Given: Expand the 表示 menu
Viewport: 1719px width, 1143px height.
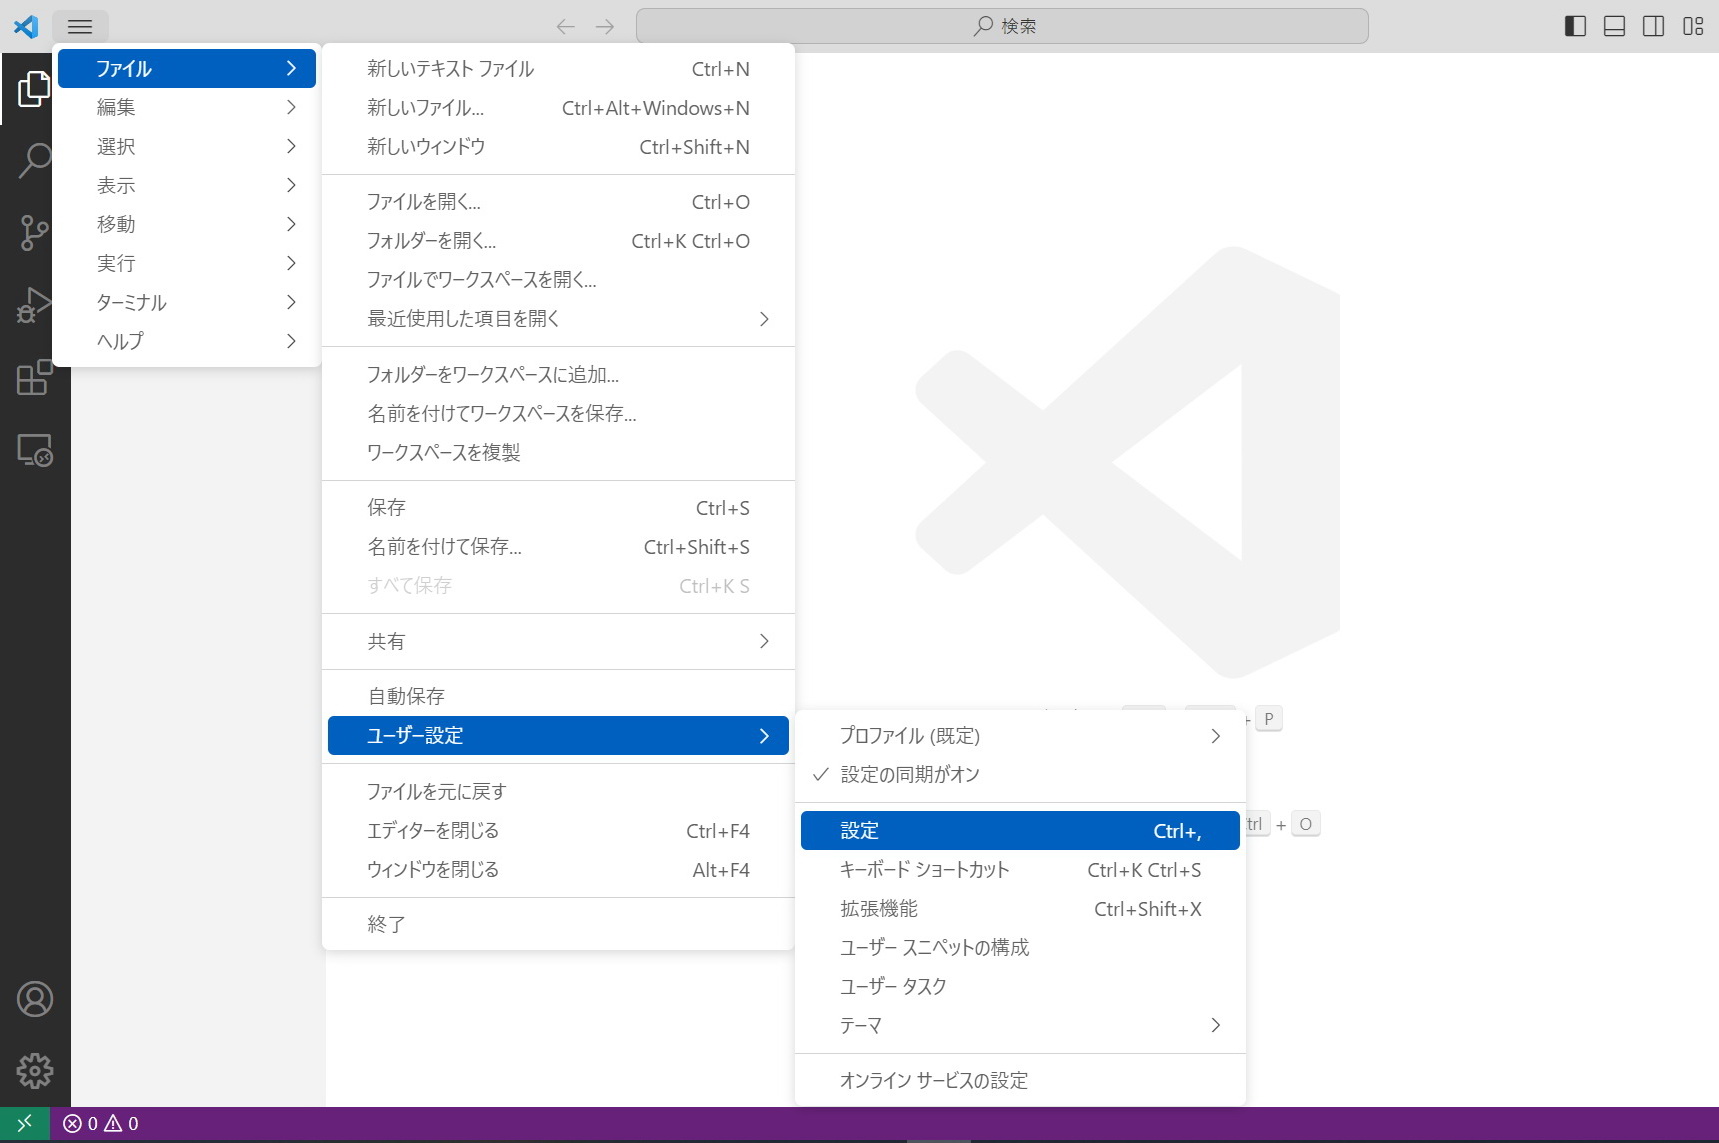Looking at the screenshot, I should (x=187, y=185).
